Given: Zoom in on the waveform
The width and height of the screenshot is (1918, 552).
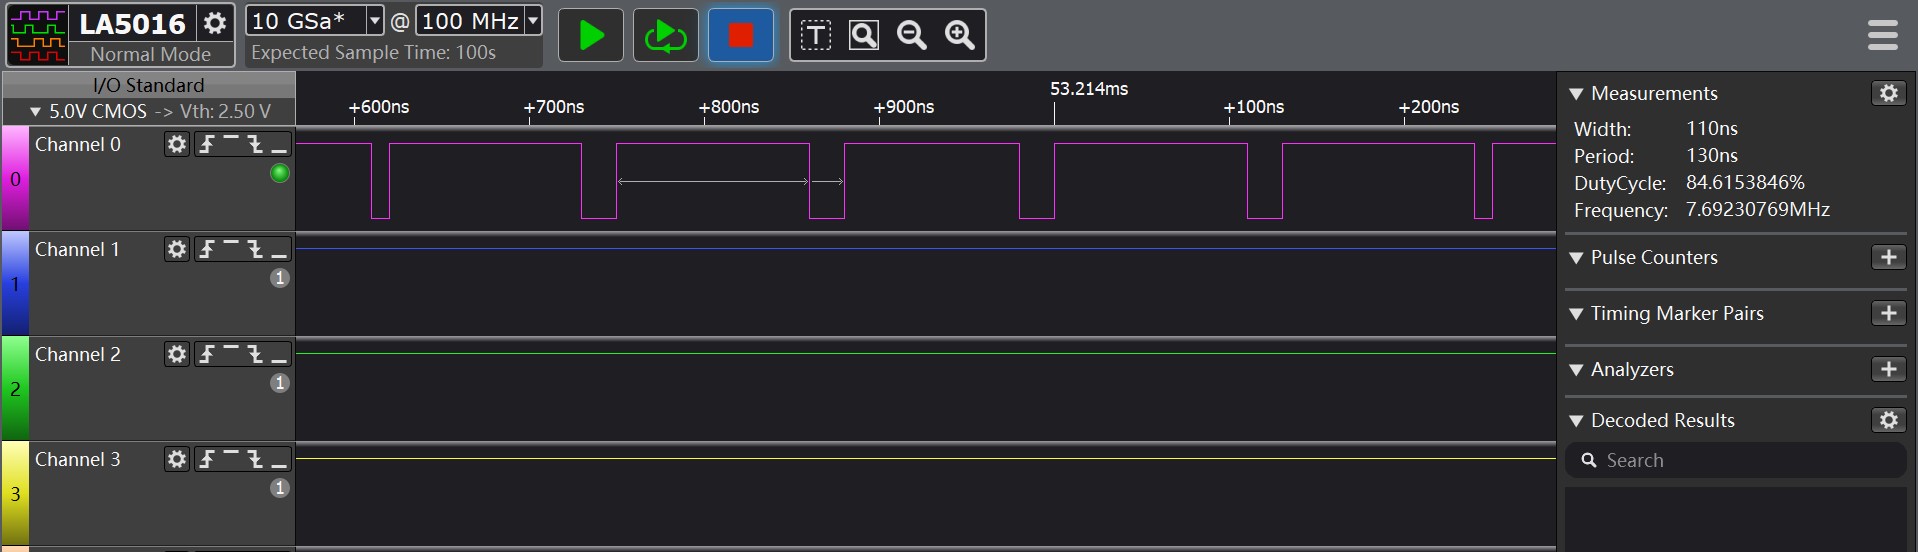Looking at the screenshot, I should [x=960, y=36].
